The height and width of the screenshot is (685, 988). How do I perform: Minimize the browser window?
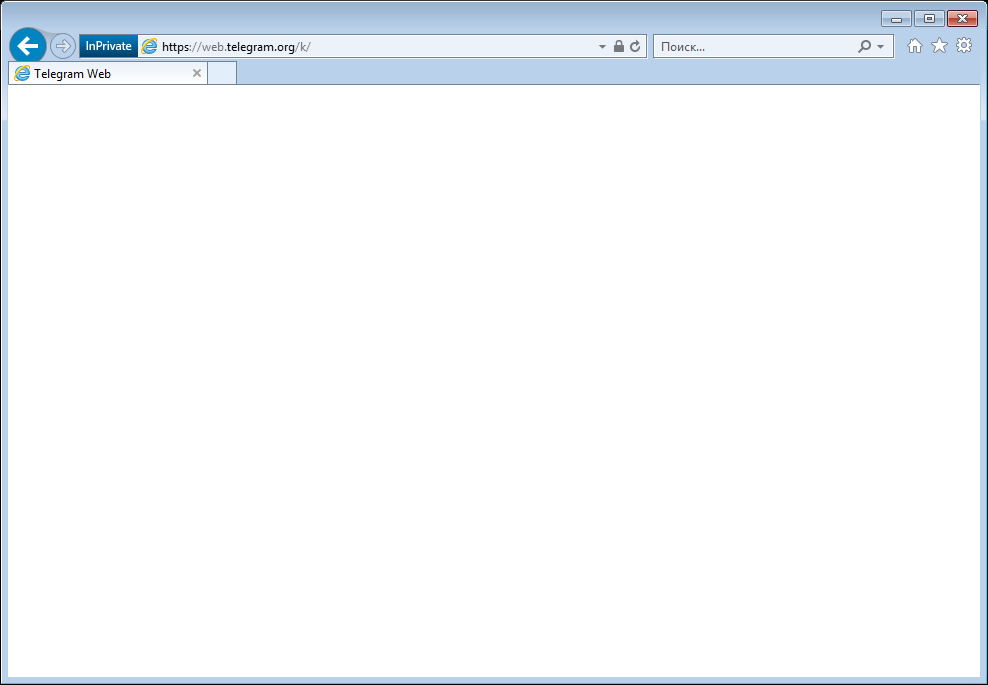896,19
